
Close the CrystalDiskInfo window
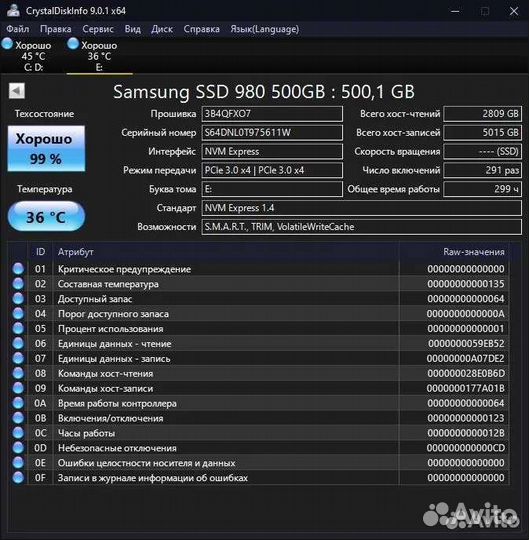pyautogui.click(x=514, y=11)
